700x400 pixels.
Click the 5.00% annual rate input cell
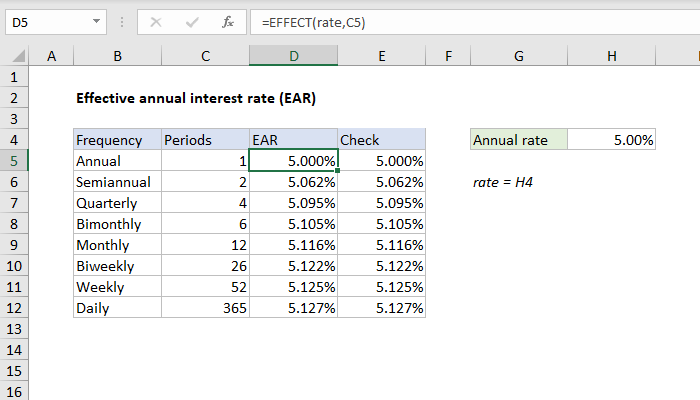pos(612,140)
